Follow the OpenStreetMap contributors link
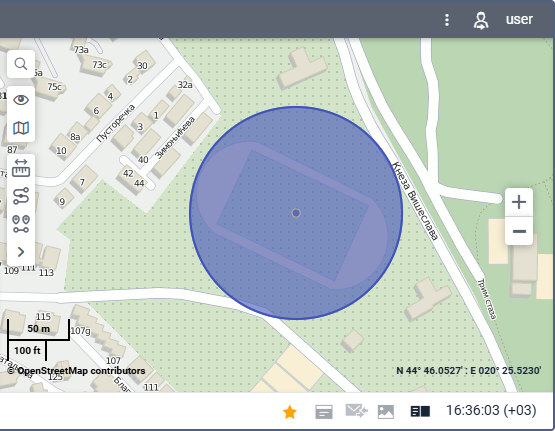555x431 pixels. point(76,371)
